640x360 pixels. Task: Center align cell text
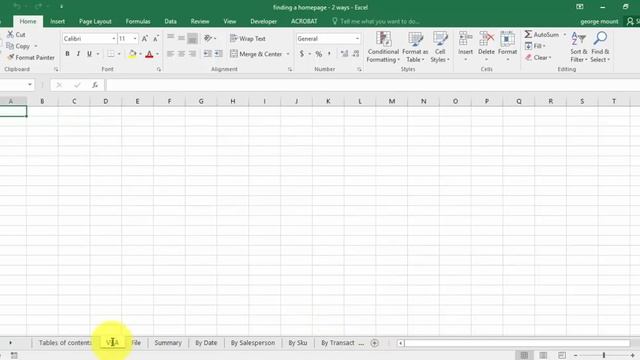pos(181,54)
